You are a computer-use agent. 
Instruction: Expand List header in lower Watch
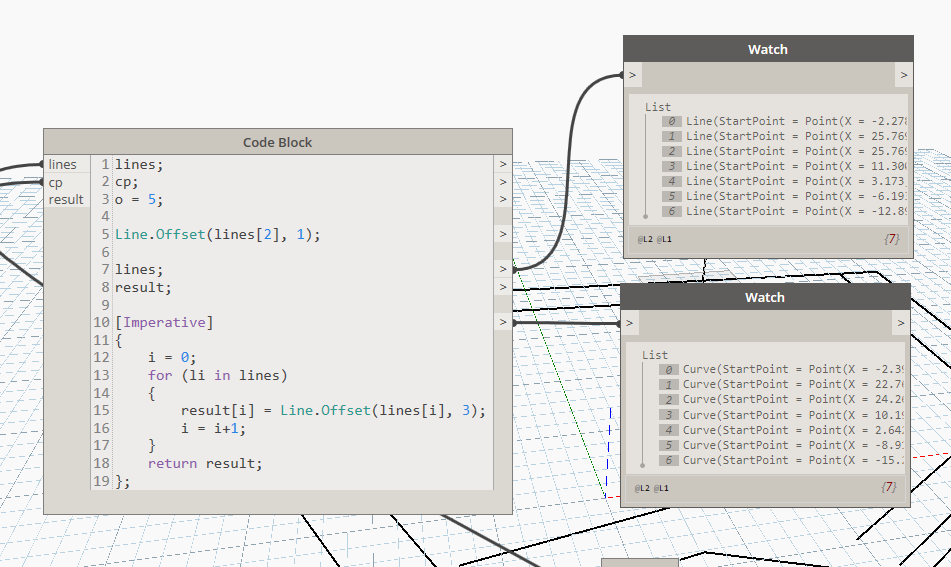pos(654,355)
